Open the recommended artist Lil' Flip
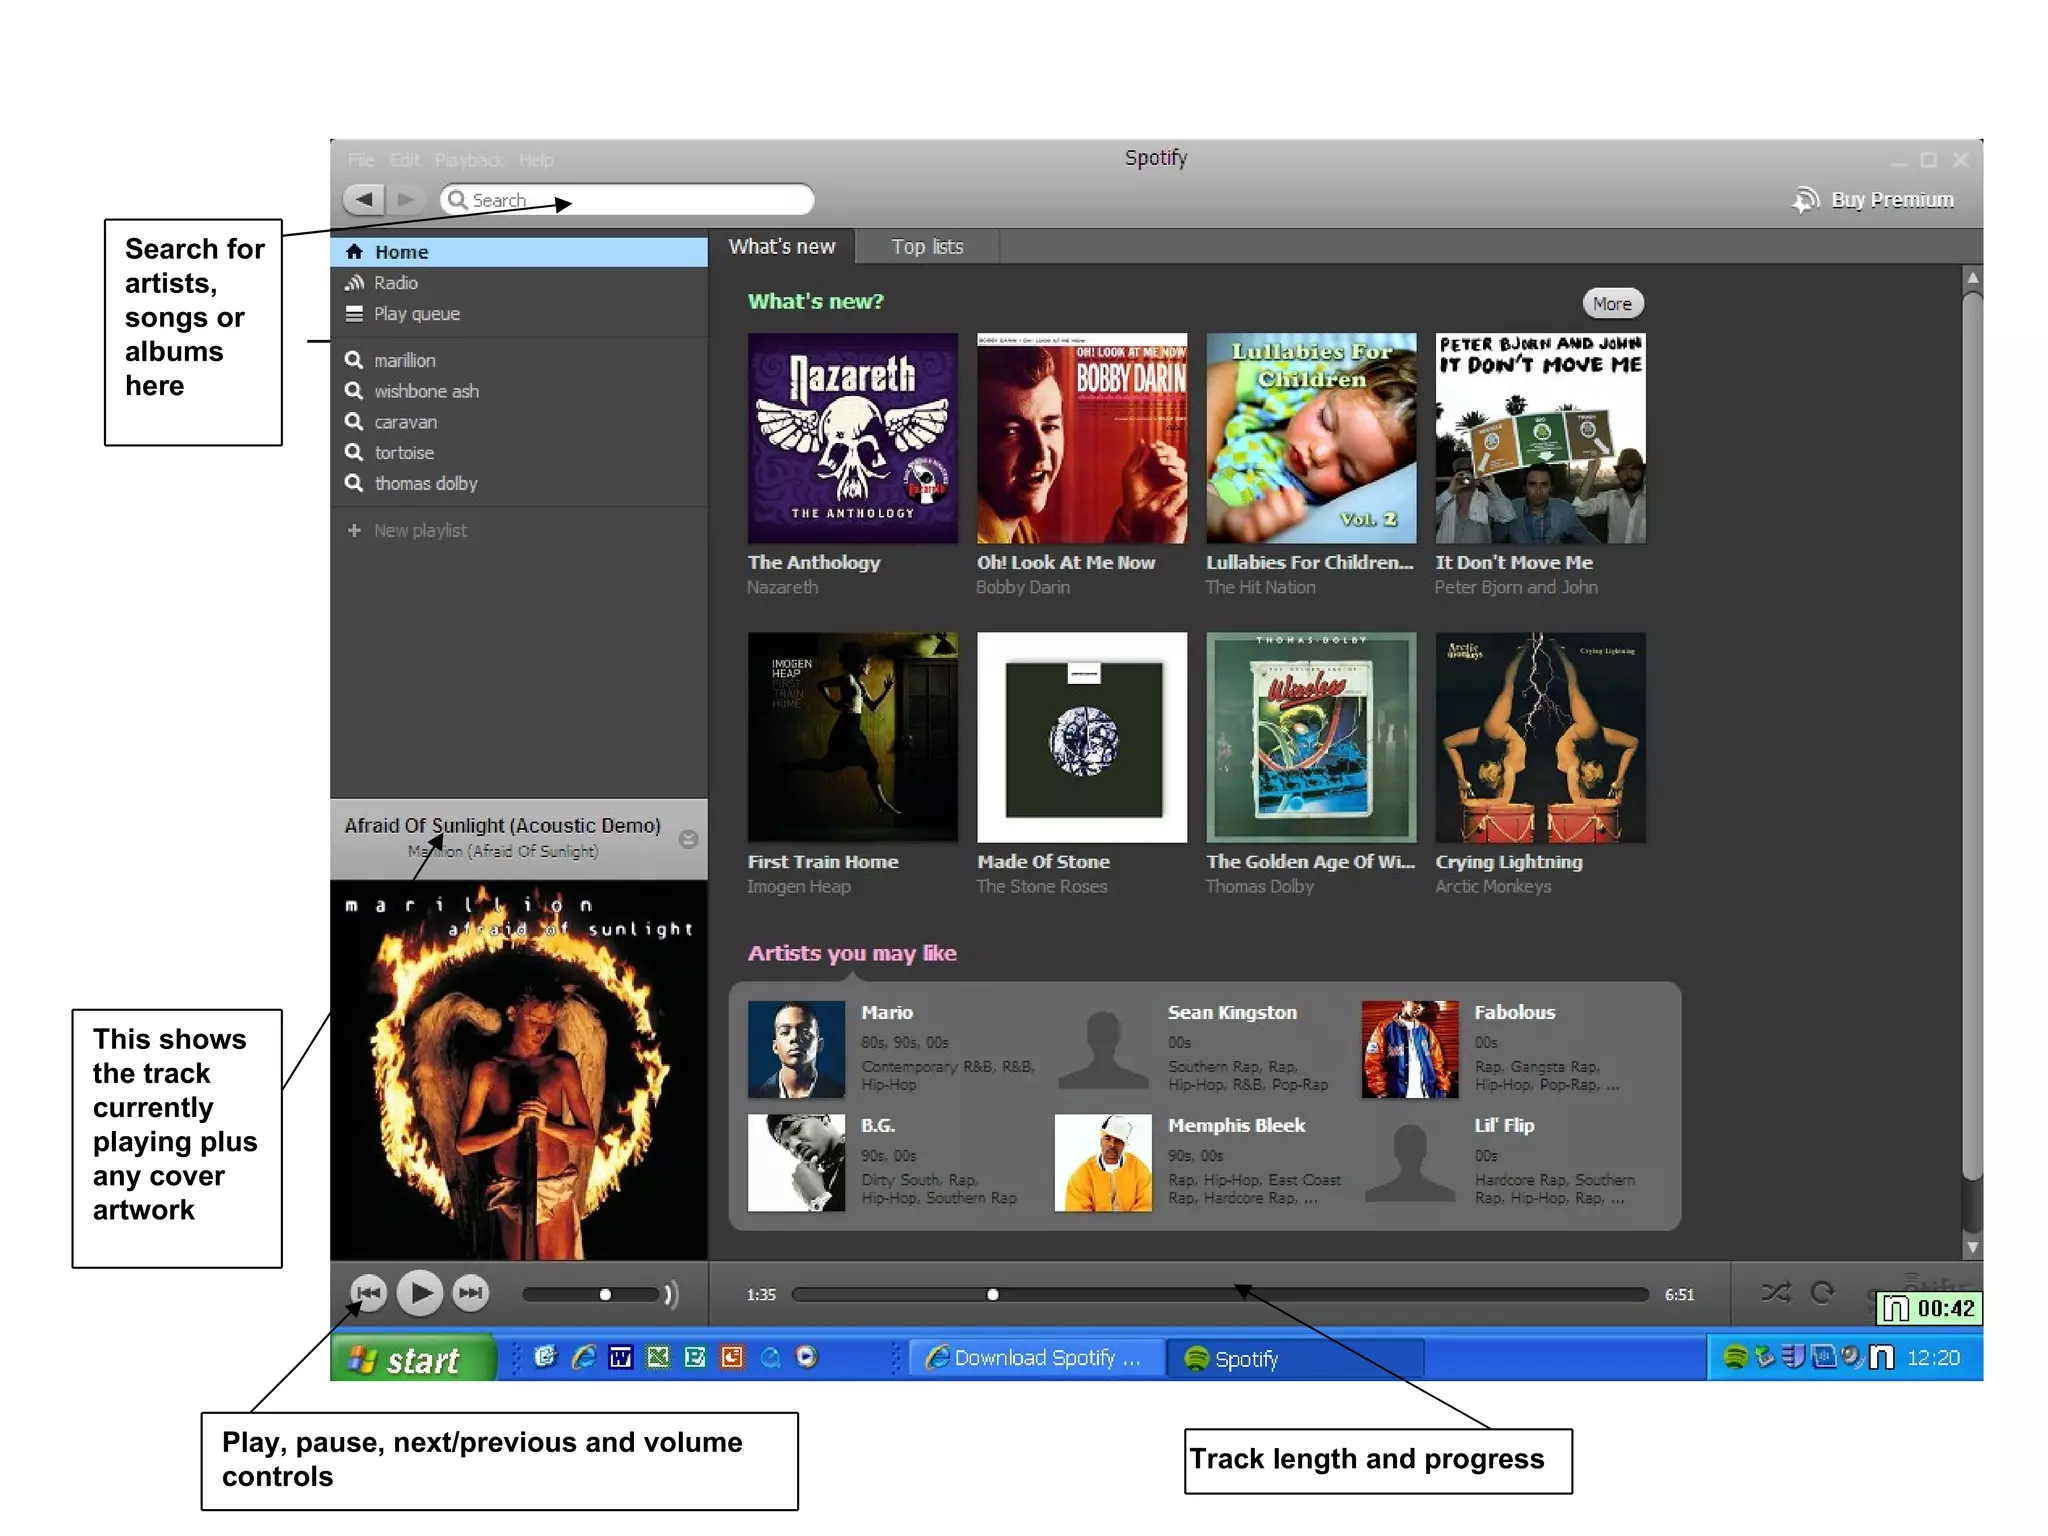 coord(1503,1126)
